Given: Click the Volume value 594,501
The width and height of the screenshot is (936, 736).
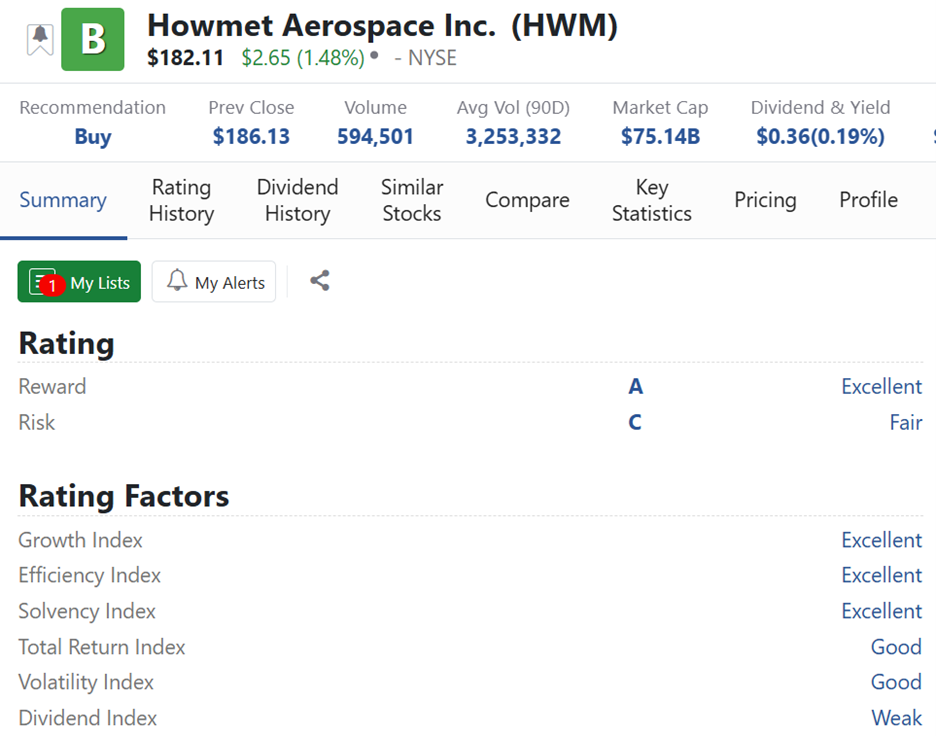Looking at the screenshot, I should 375,137.
